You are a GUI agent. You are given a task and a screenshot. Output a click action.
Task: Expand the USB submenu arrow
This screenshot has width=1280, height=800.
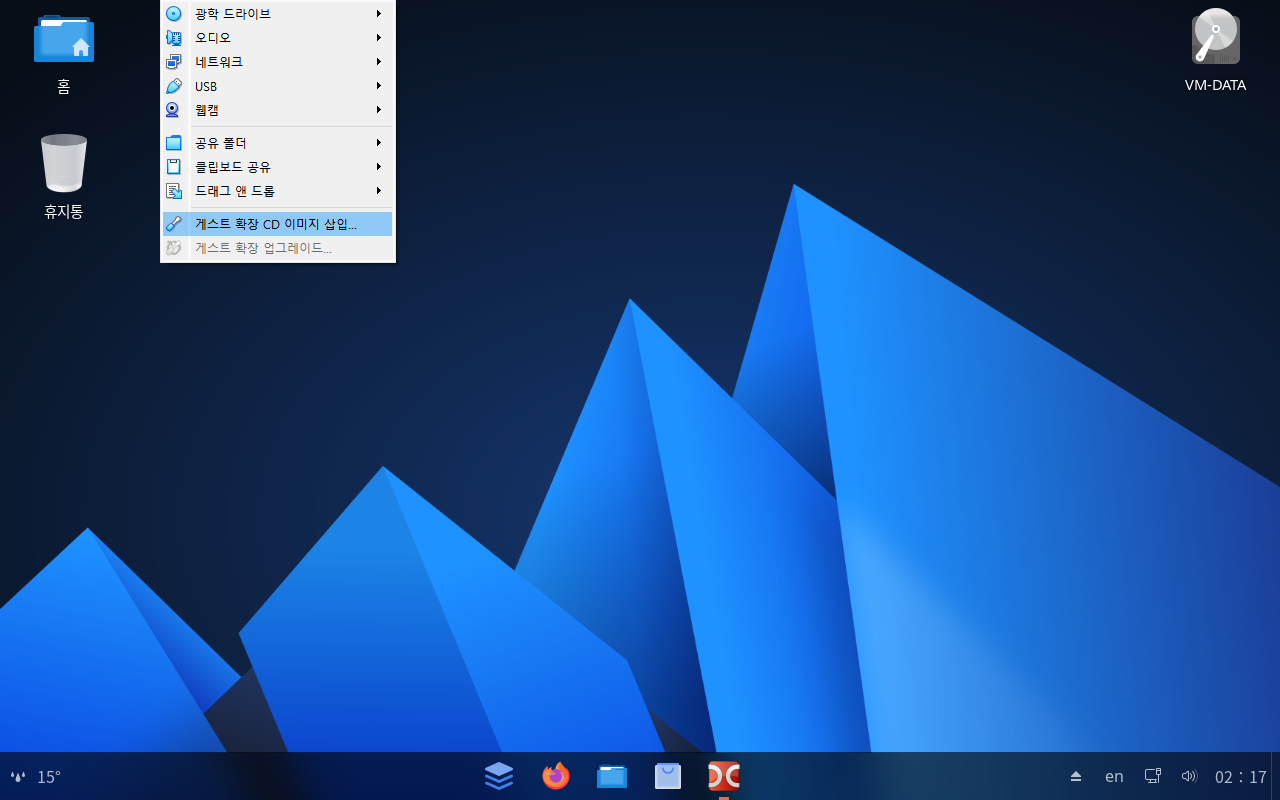379,86
